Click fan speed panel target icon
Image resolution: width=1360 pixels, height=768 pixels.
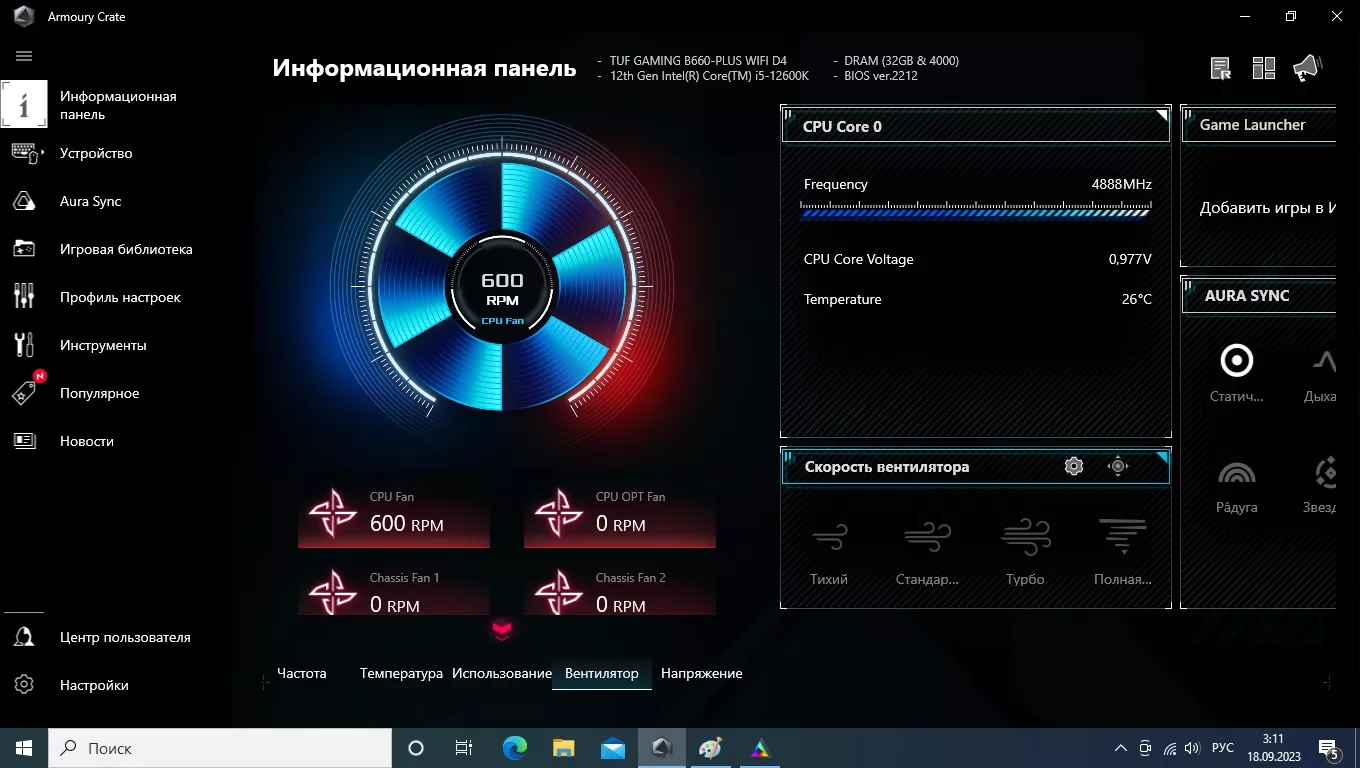(1118, 466)
